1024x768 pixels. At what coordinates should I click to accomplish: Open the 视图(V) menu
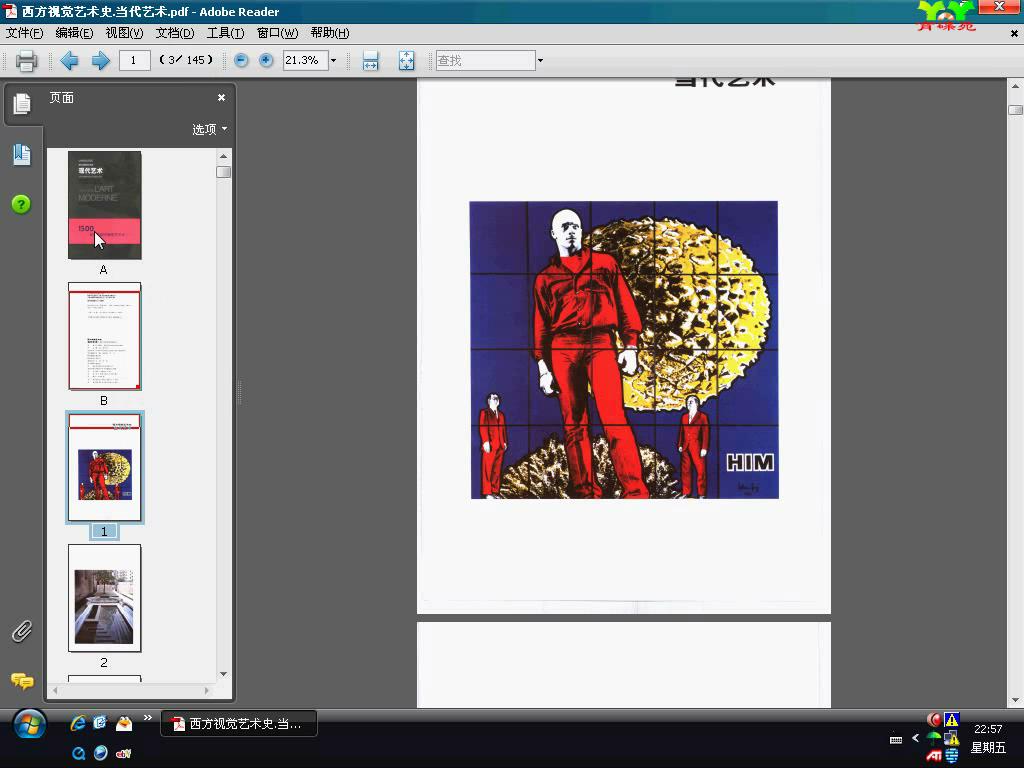[x=124, y=33]
